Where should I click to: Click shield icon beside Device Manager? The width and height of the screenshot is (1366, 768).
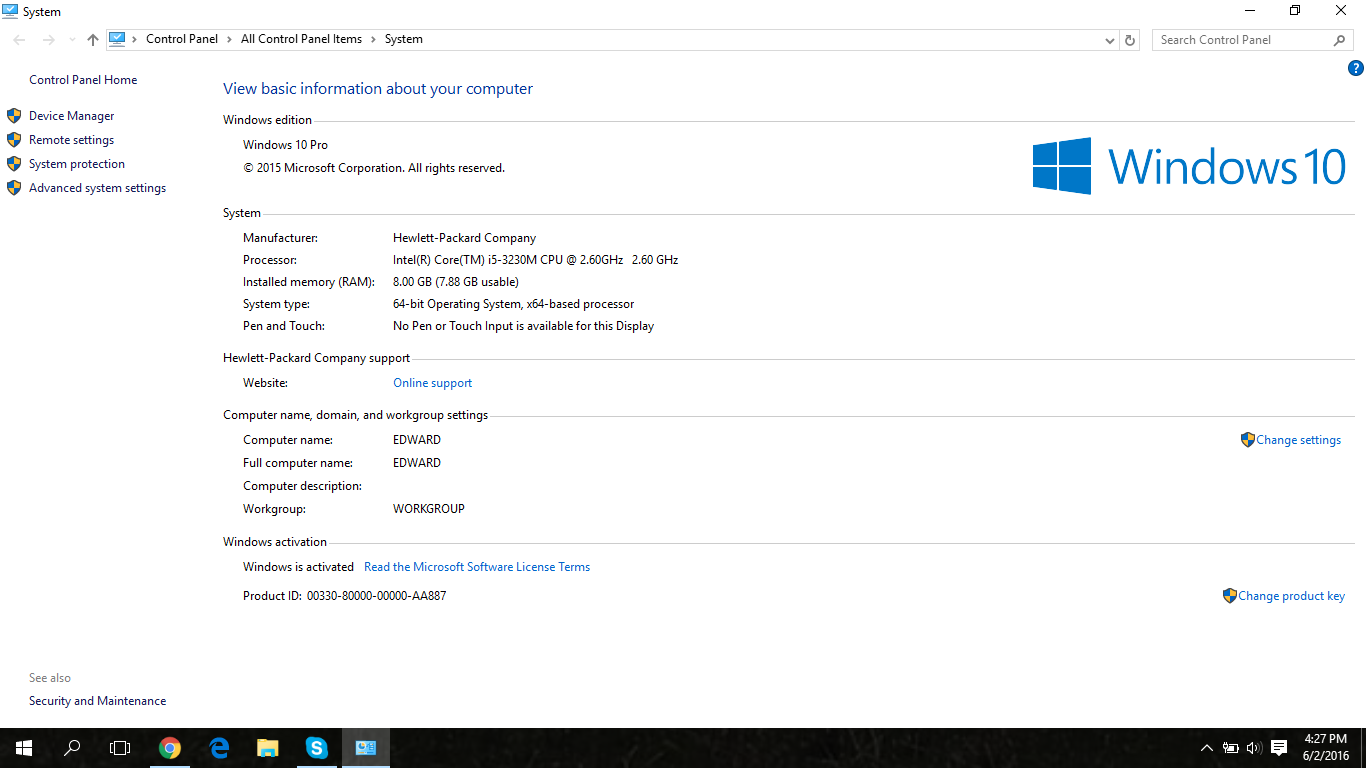pyautogui.click(x=14, y=115)
